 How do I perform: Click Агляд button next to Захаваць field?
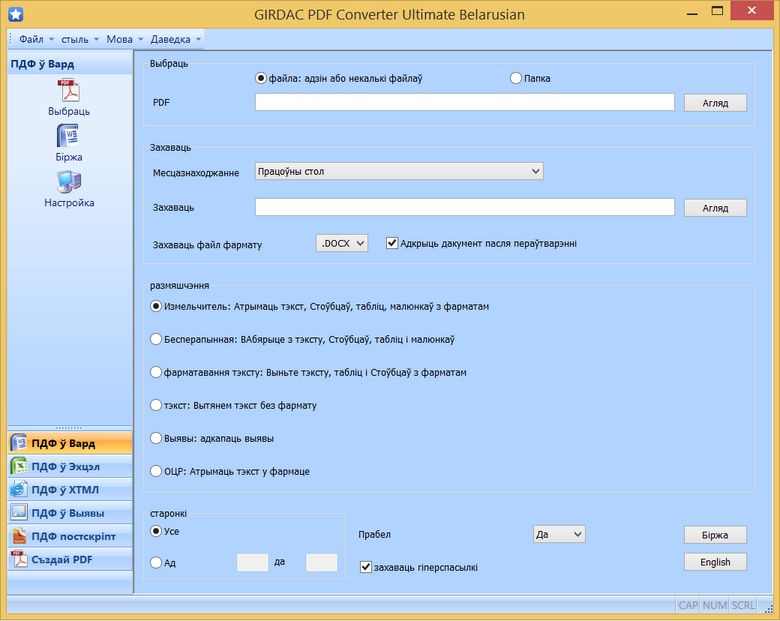point(715,208)
